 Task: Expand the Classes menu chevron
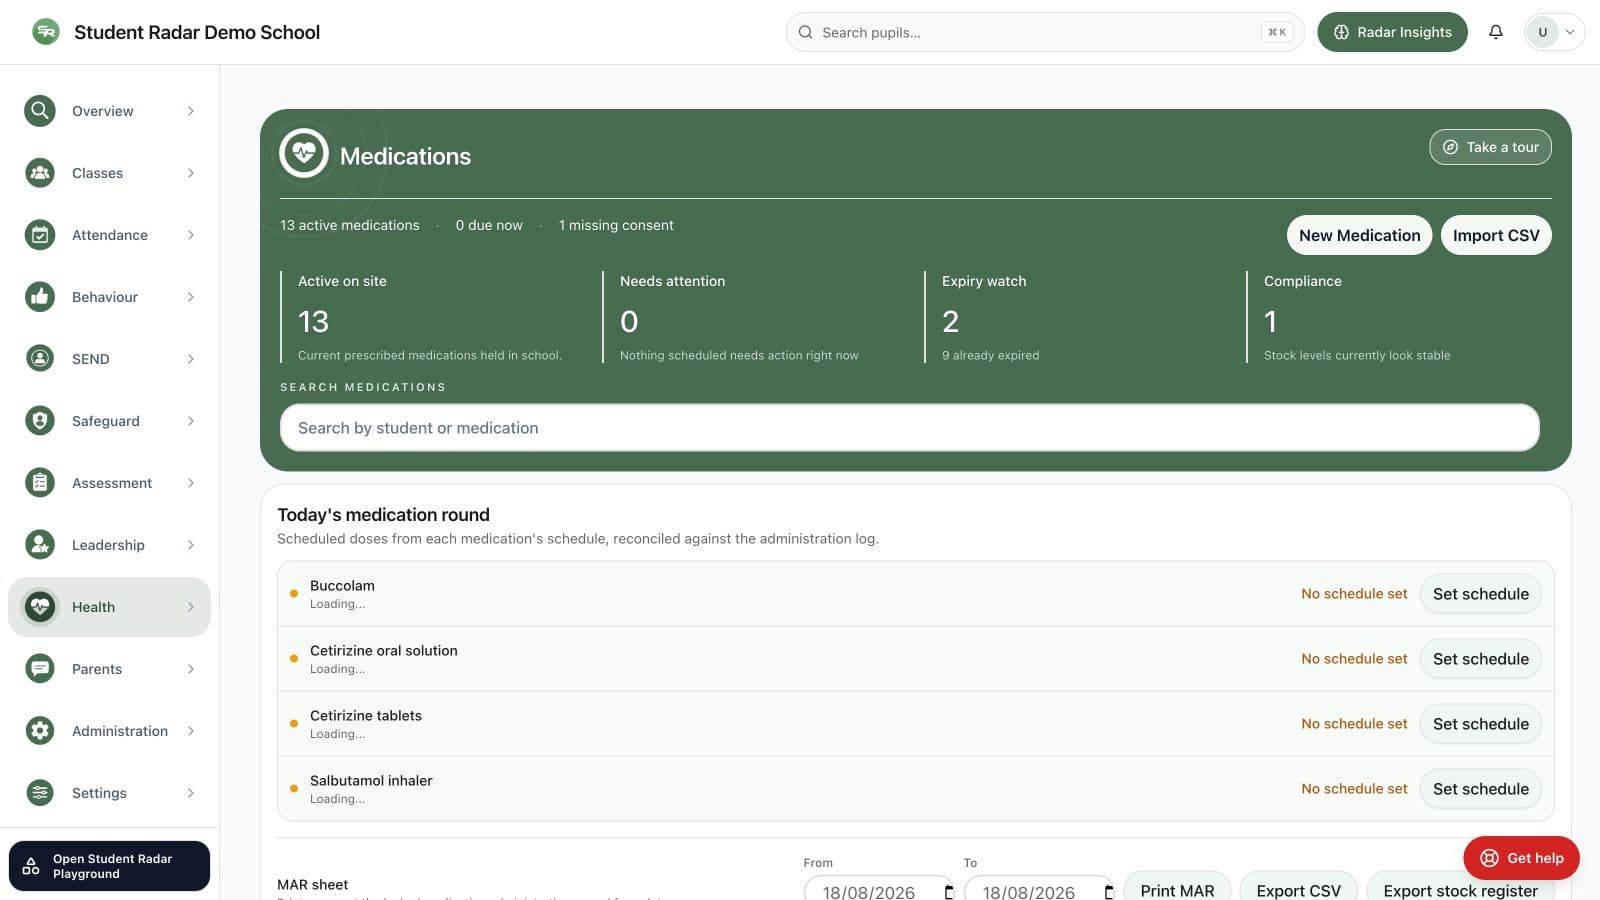pos(190,173)
